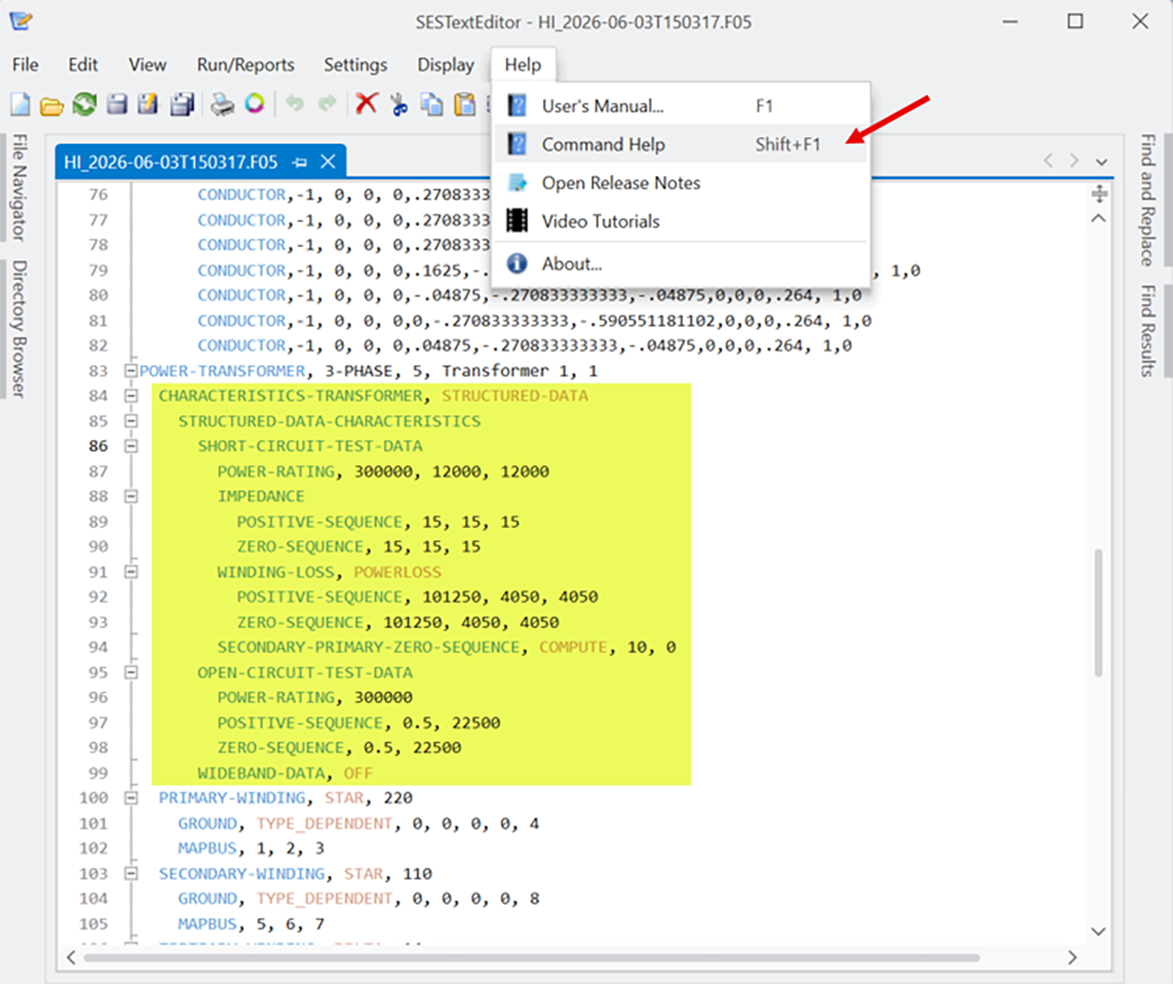
Task: Cut selection with scissors icon
Action: (399, 104)
